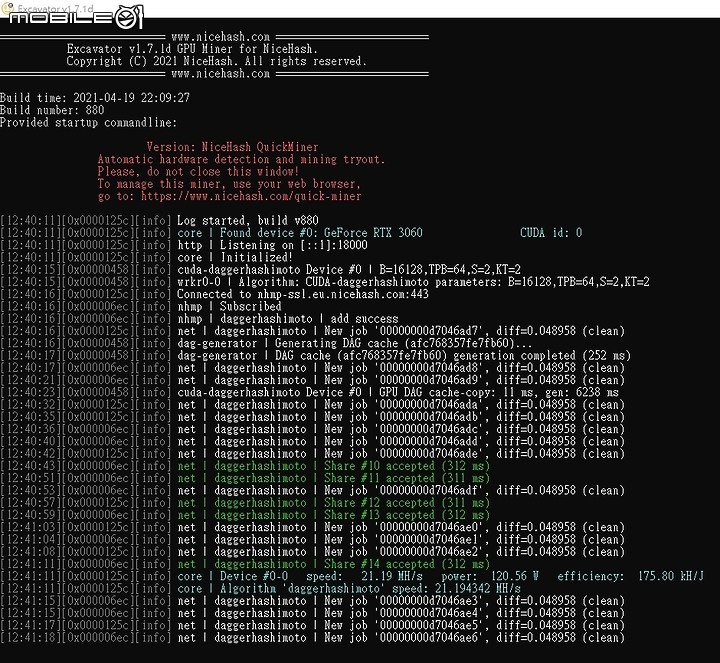720x663 pixels.
Task: Click New job '00000000d7046ae6' line
Action: pyautogui.click(x=401, y=638)
